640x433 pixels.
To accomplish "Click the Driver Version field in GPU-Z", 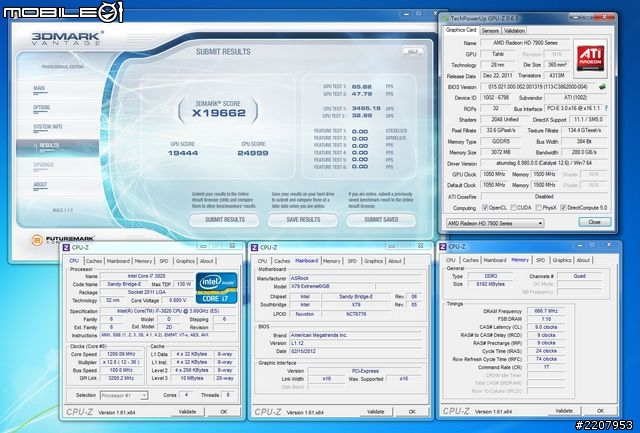I will tap(543, 163).
